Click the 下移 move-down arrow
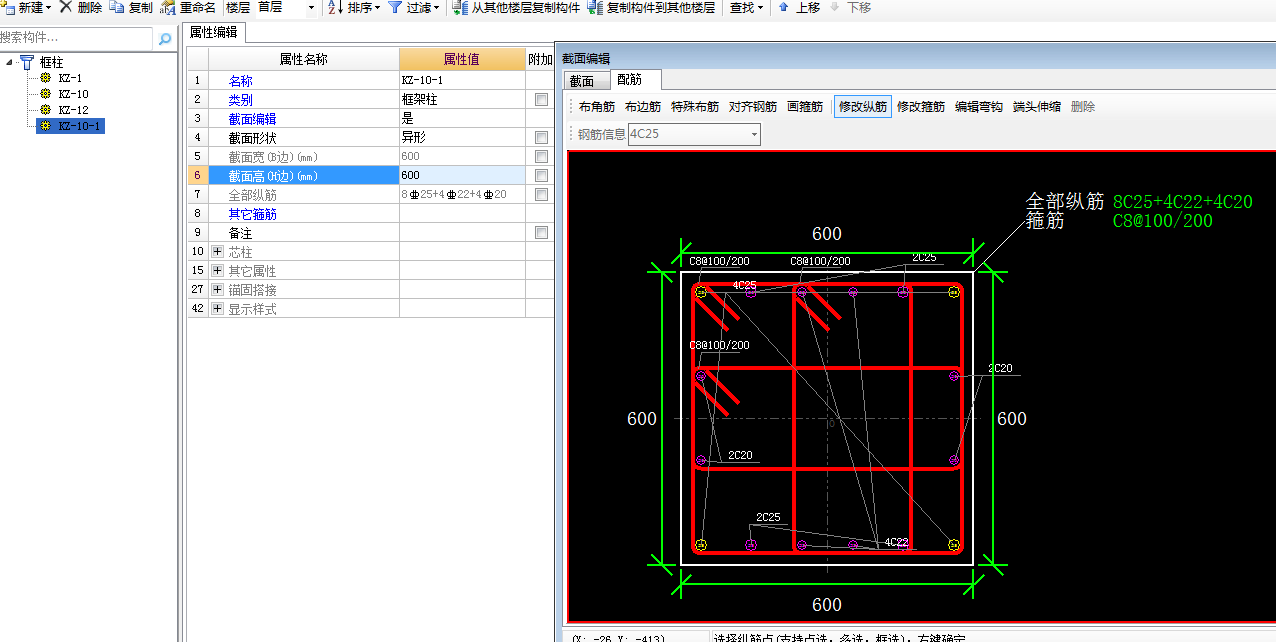 pyautogui.click(x=834, y=7)
